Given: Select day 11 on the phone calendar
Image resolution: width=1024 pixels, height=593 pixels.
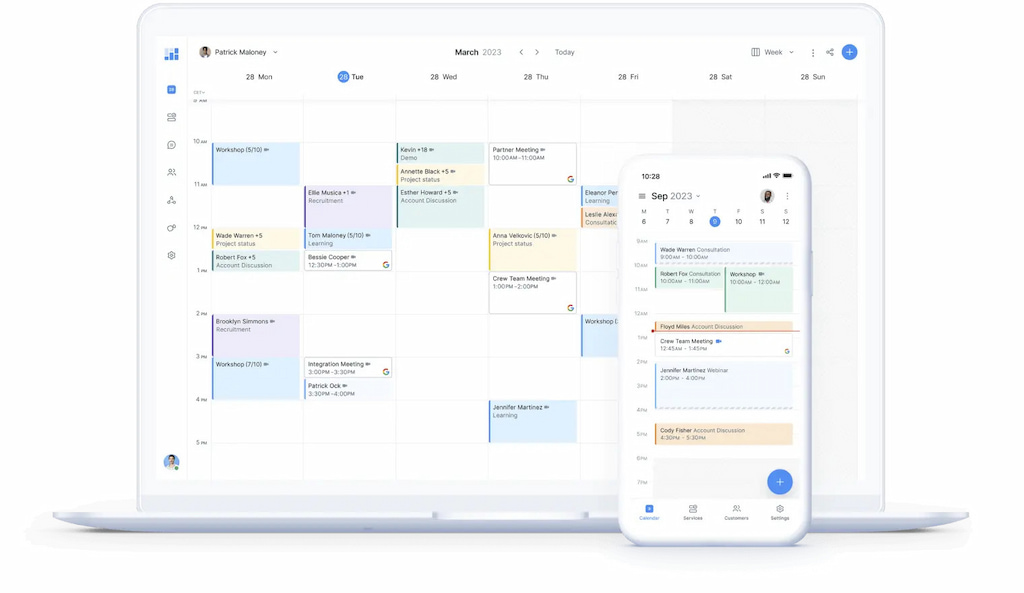Looking at the screenshot, I should coord(761,221).
